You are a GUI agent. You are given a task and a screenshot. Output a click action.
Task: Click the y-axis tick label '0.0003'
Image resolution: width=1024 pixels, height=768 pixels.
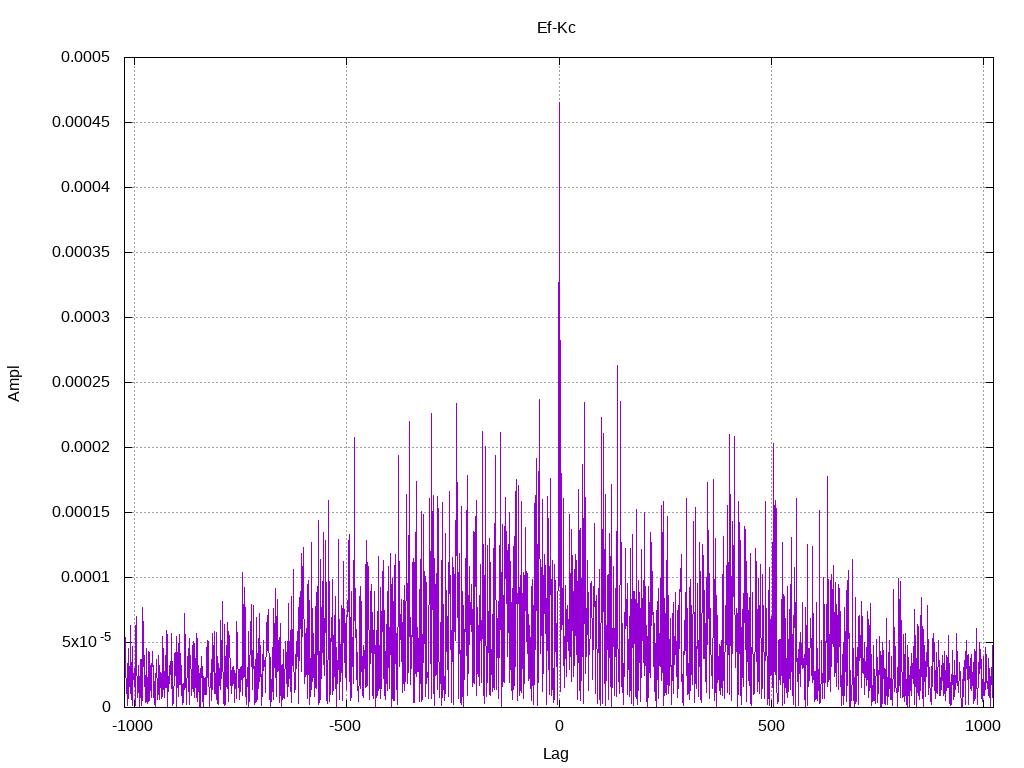86,317
